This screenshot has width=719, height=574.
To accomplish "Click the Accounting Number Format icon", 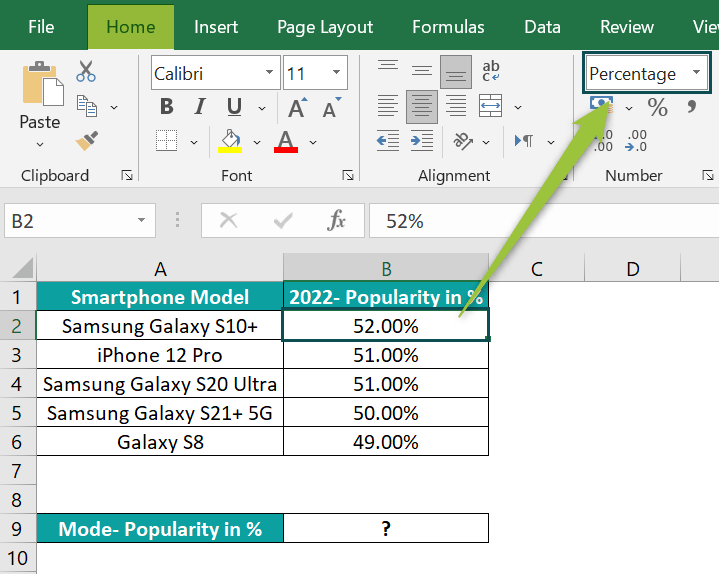I will coord(601,105).
